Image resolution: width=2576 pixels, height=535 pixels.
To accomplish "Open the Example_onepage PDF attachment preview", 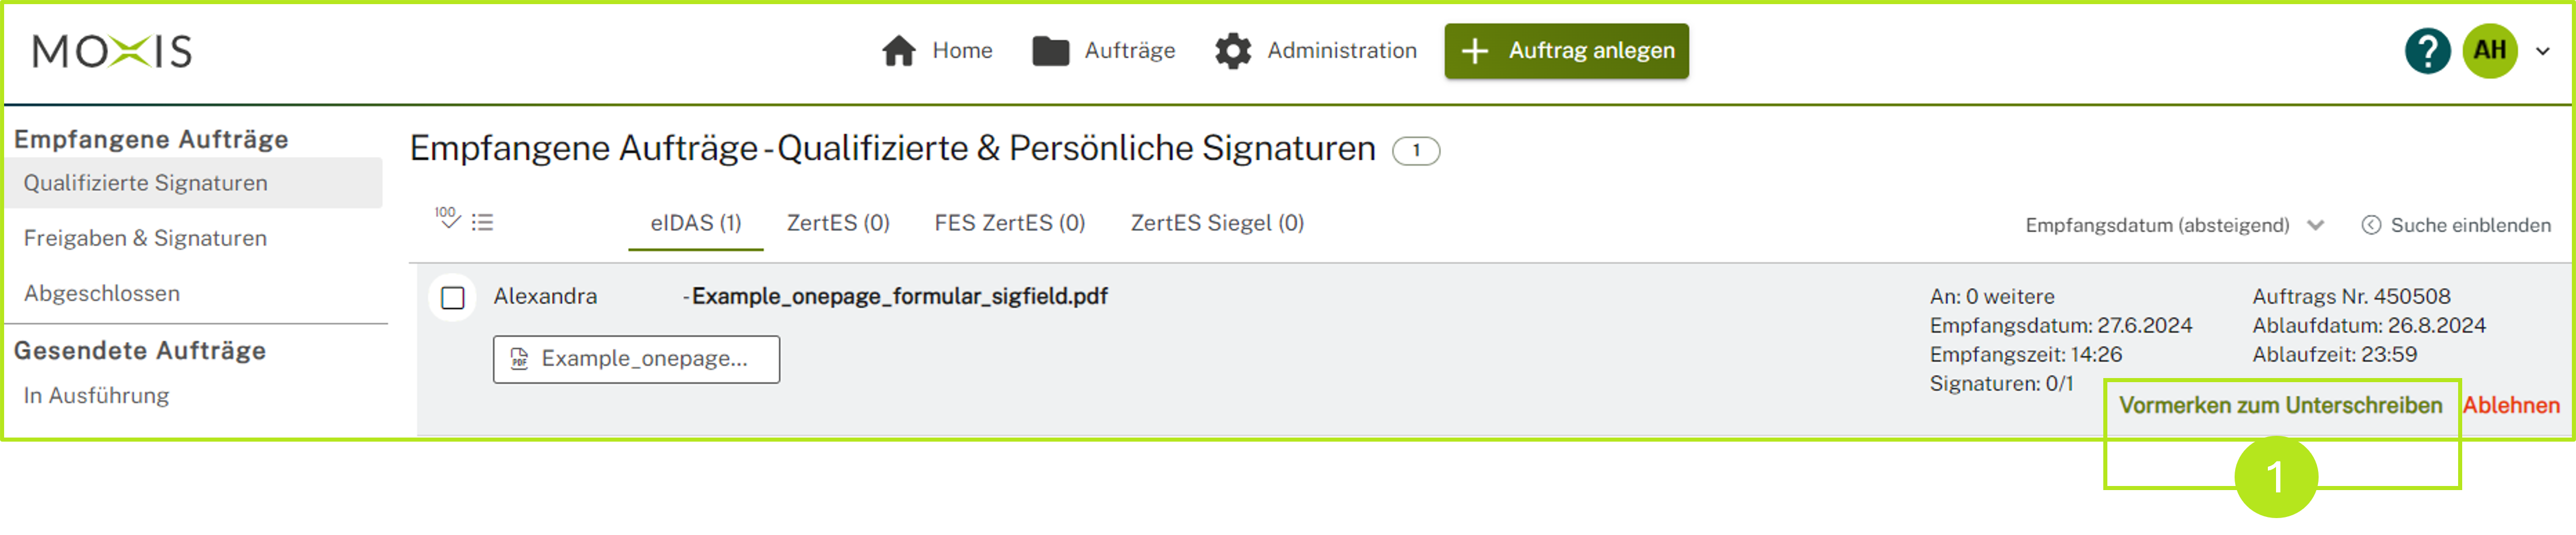I will (637, 359).
